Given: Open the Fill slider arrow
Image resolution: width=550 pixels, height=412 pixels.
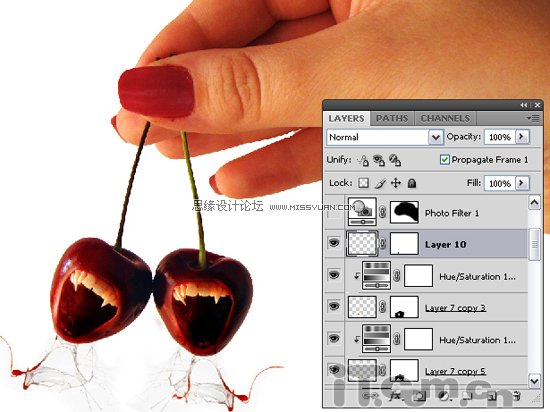Looking at the screenshot, I should click(x=522, y=183).
